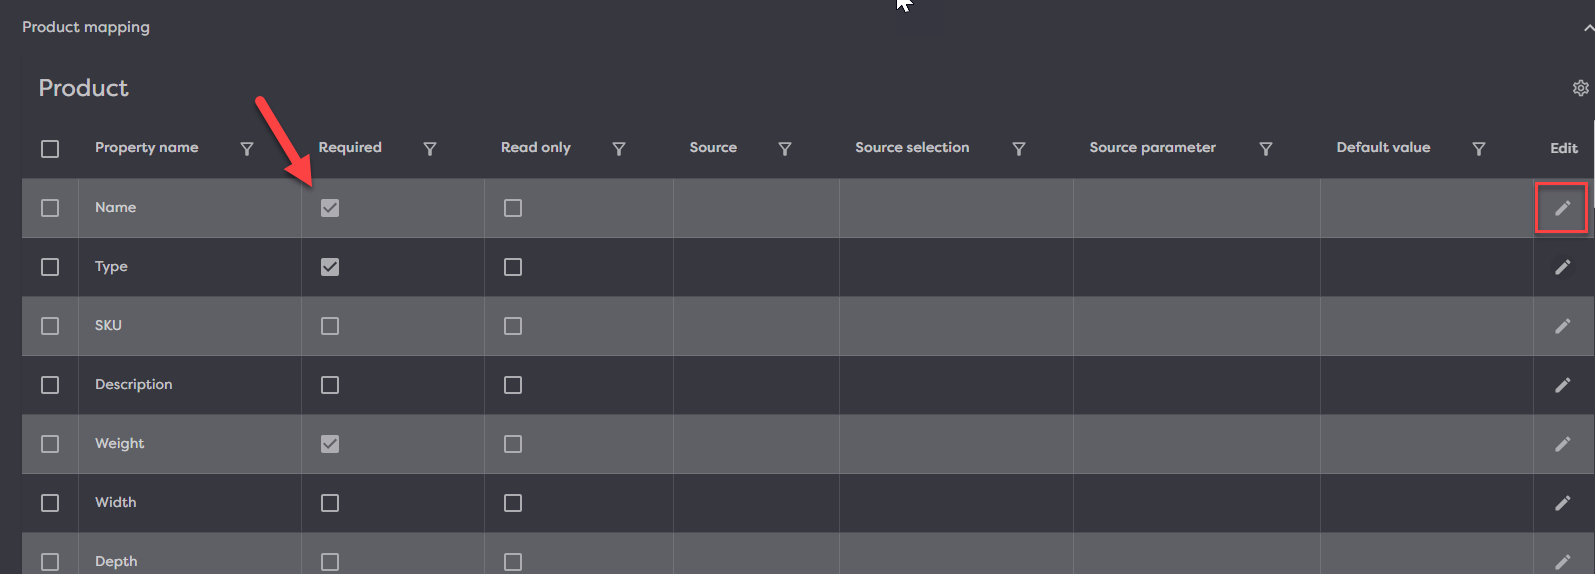
Task: Filter the Property name column
Action: click(x=247, y=149)
